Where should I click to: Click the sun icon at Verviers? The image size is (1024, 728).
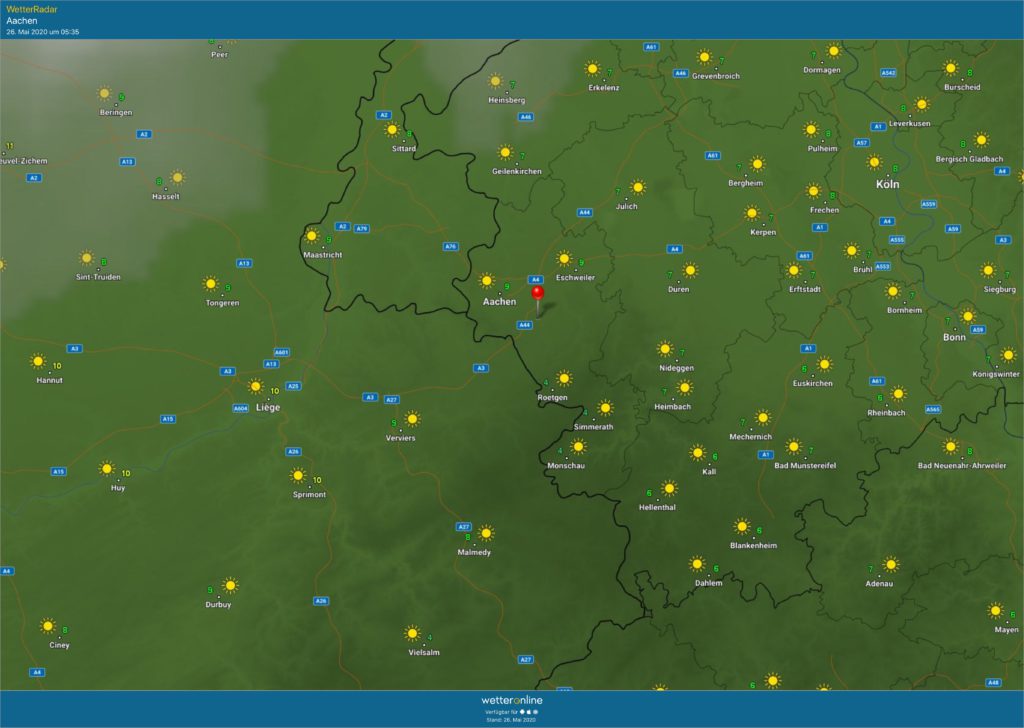point(412,419)
